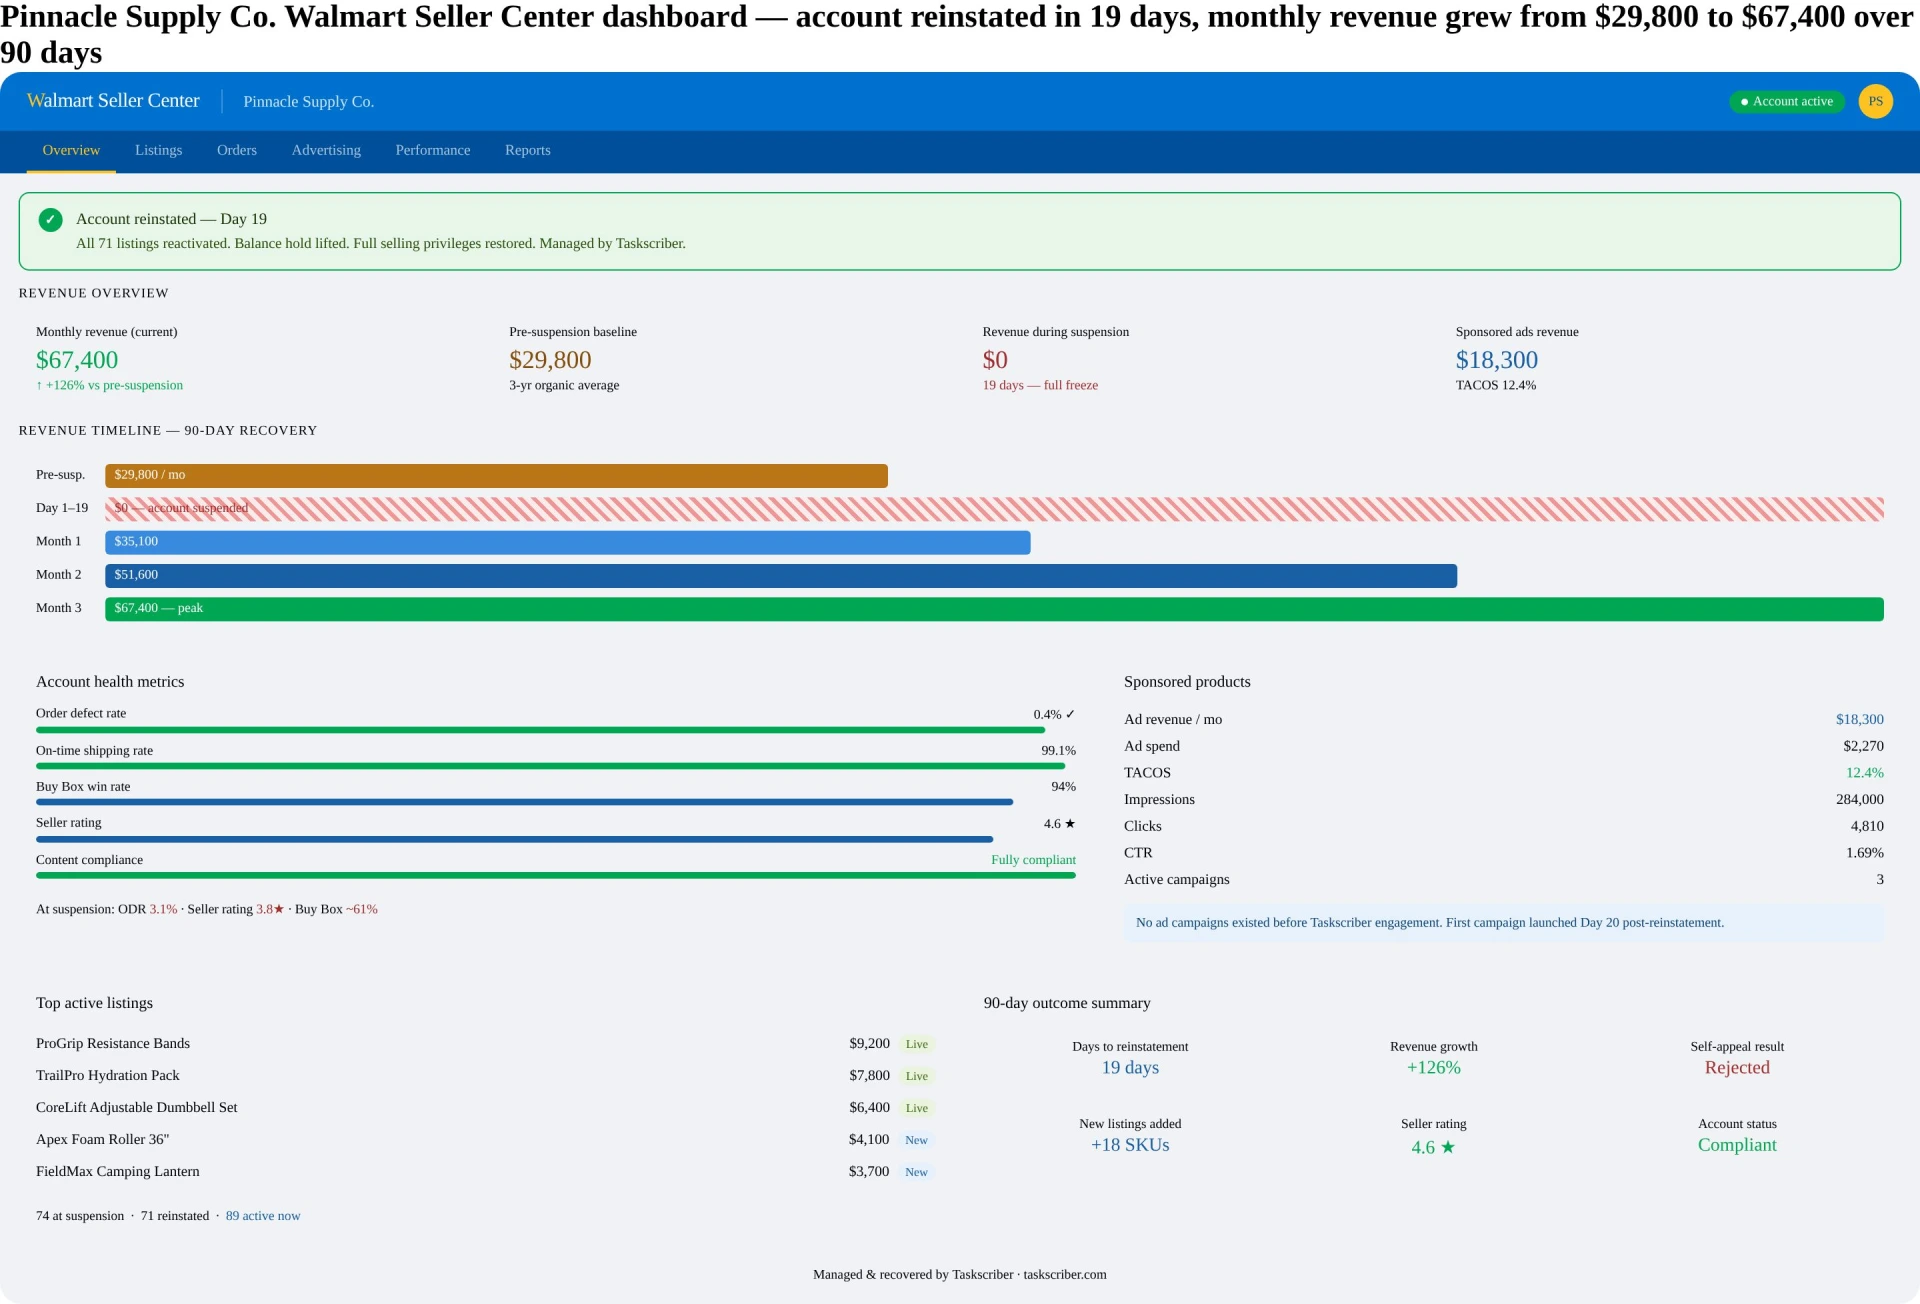Click the green reinstated checkmark icon
The width and height of the screenshot is (1920, 1304).
click(50, 220)
